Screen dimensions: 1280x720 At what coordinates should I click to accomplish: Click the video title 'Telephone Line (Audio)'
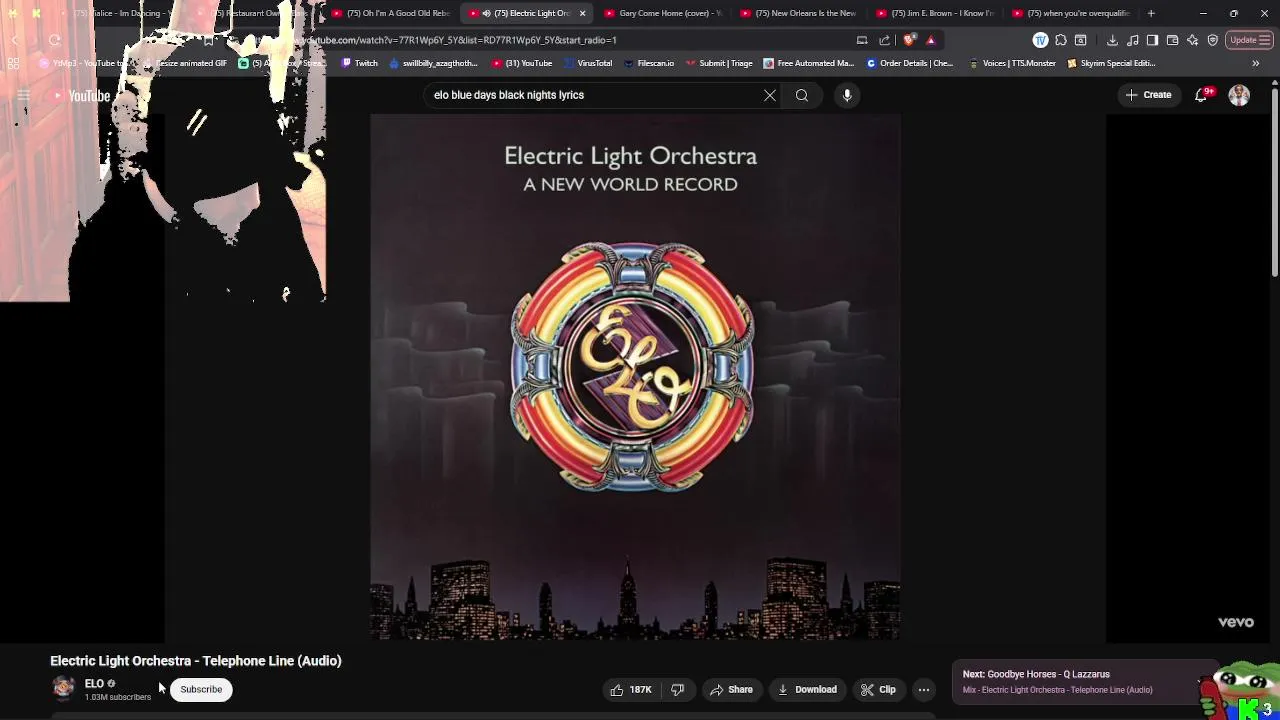[196, 661]
